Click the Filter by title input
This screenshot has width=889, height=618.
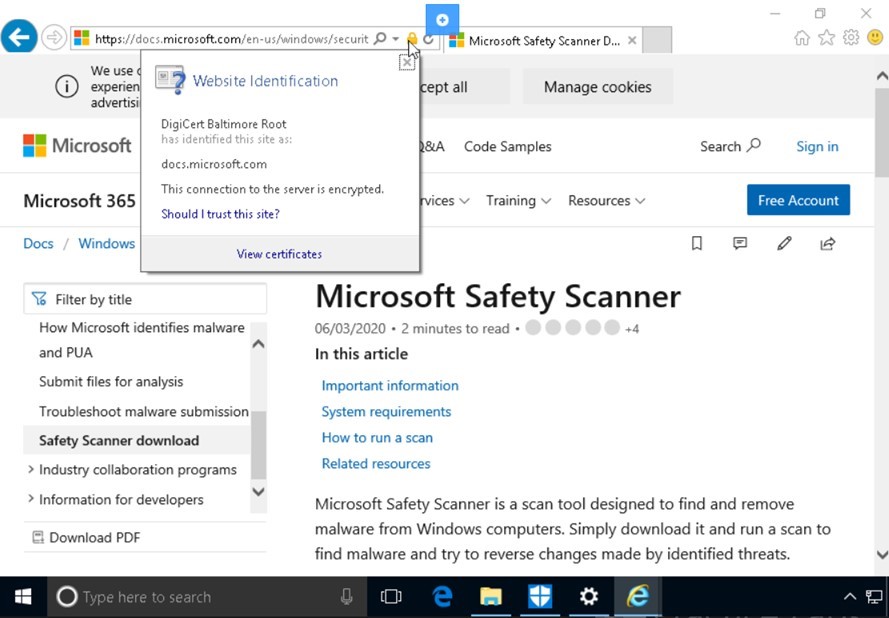coord(145,299)
